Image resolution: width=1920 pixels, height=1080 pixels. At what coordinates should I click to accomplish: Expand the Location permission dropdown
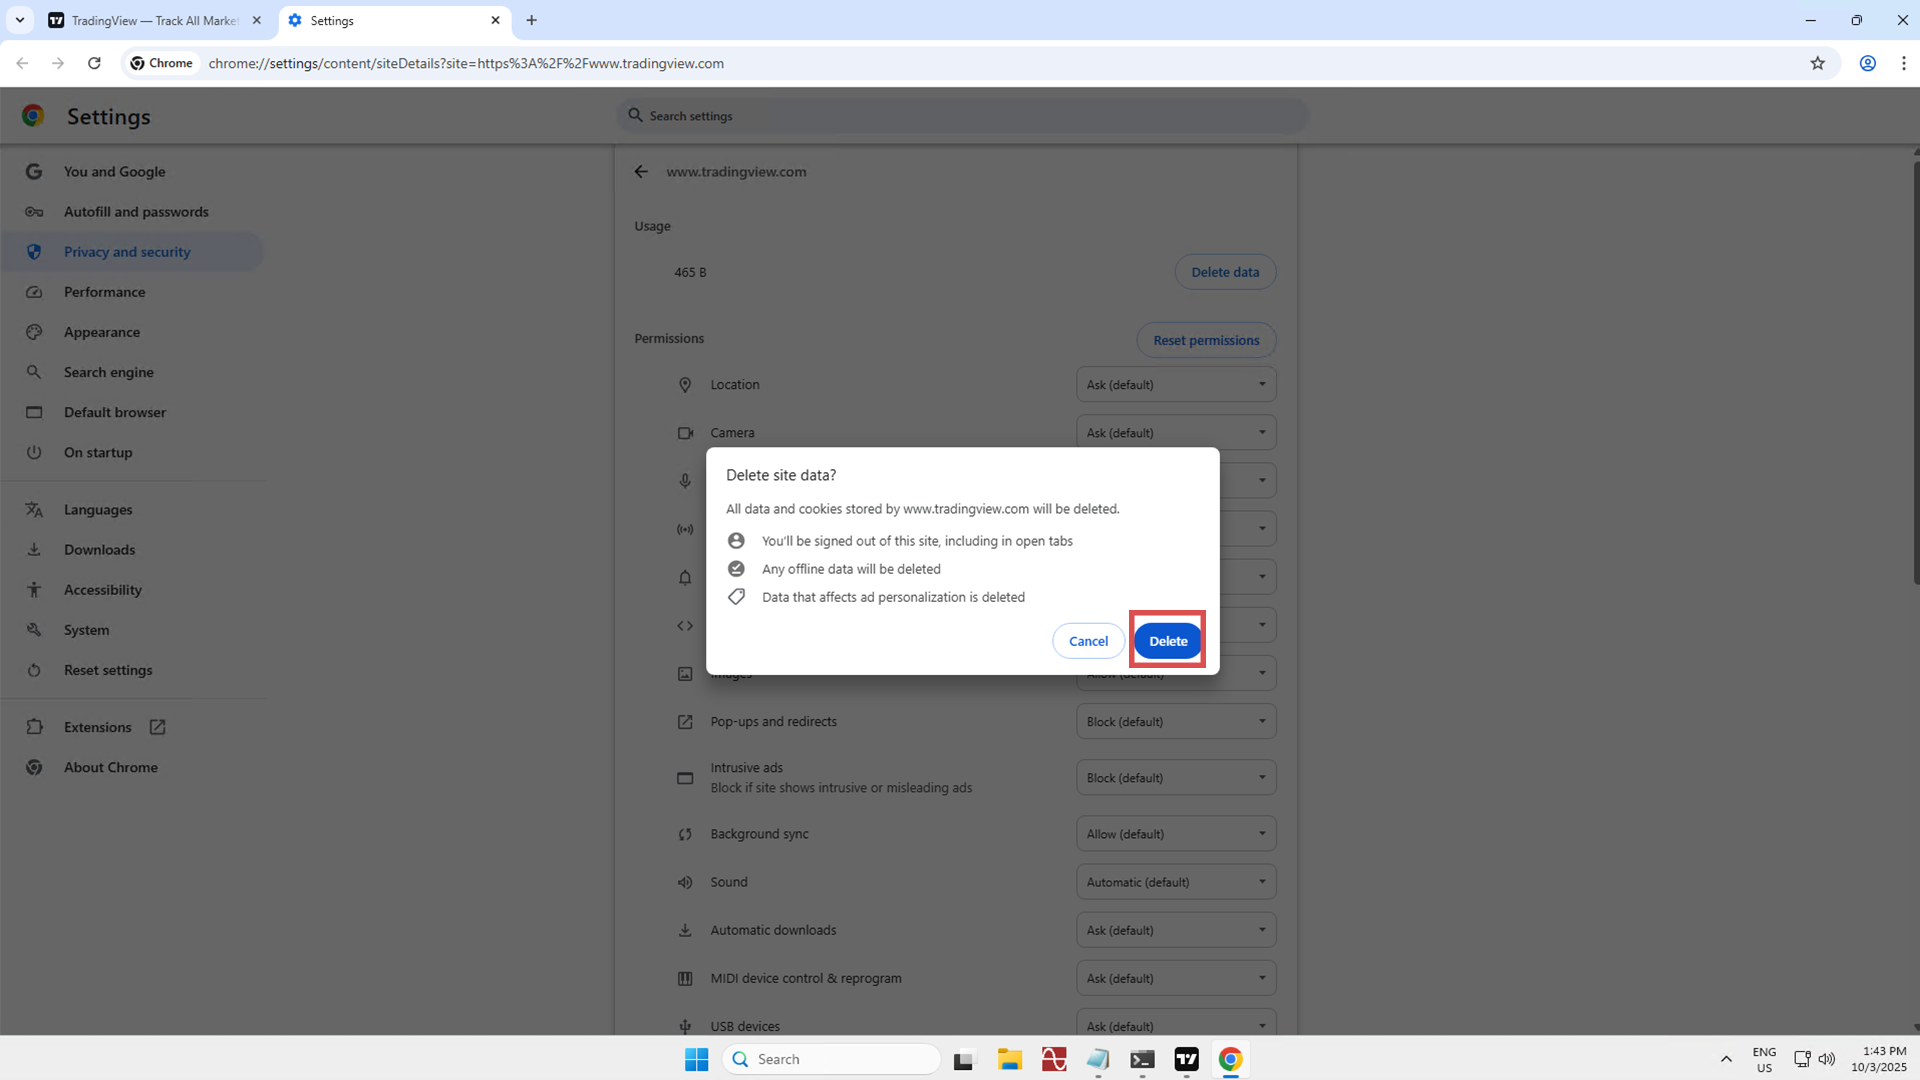[x=1175, y=385]
